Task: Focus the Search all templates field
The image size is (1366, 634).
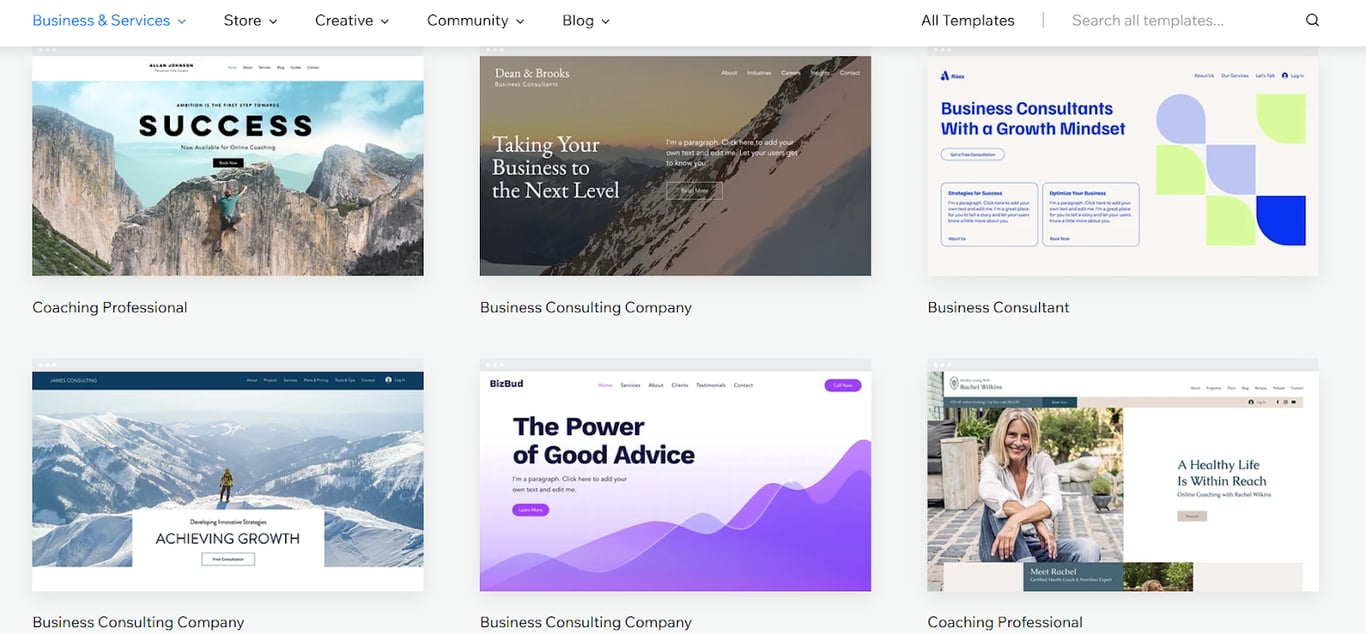Action: tap(1170, 20)
